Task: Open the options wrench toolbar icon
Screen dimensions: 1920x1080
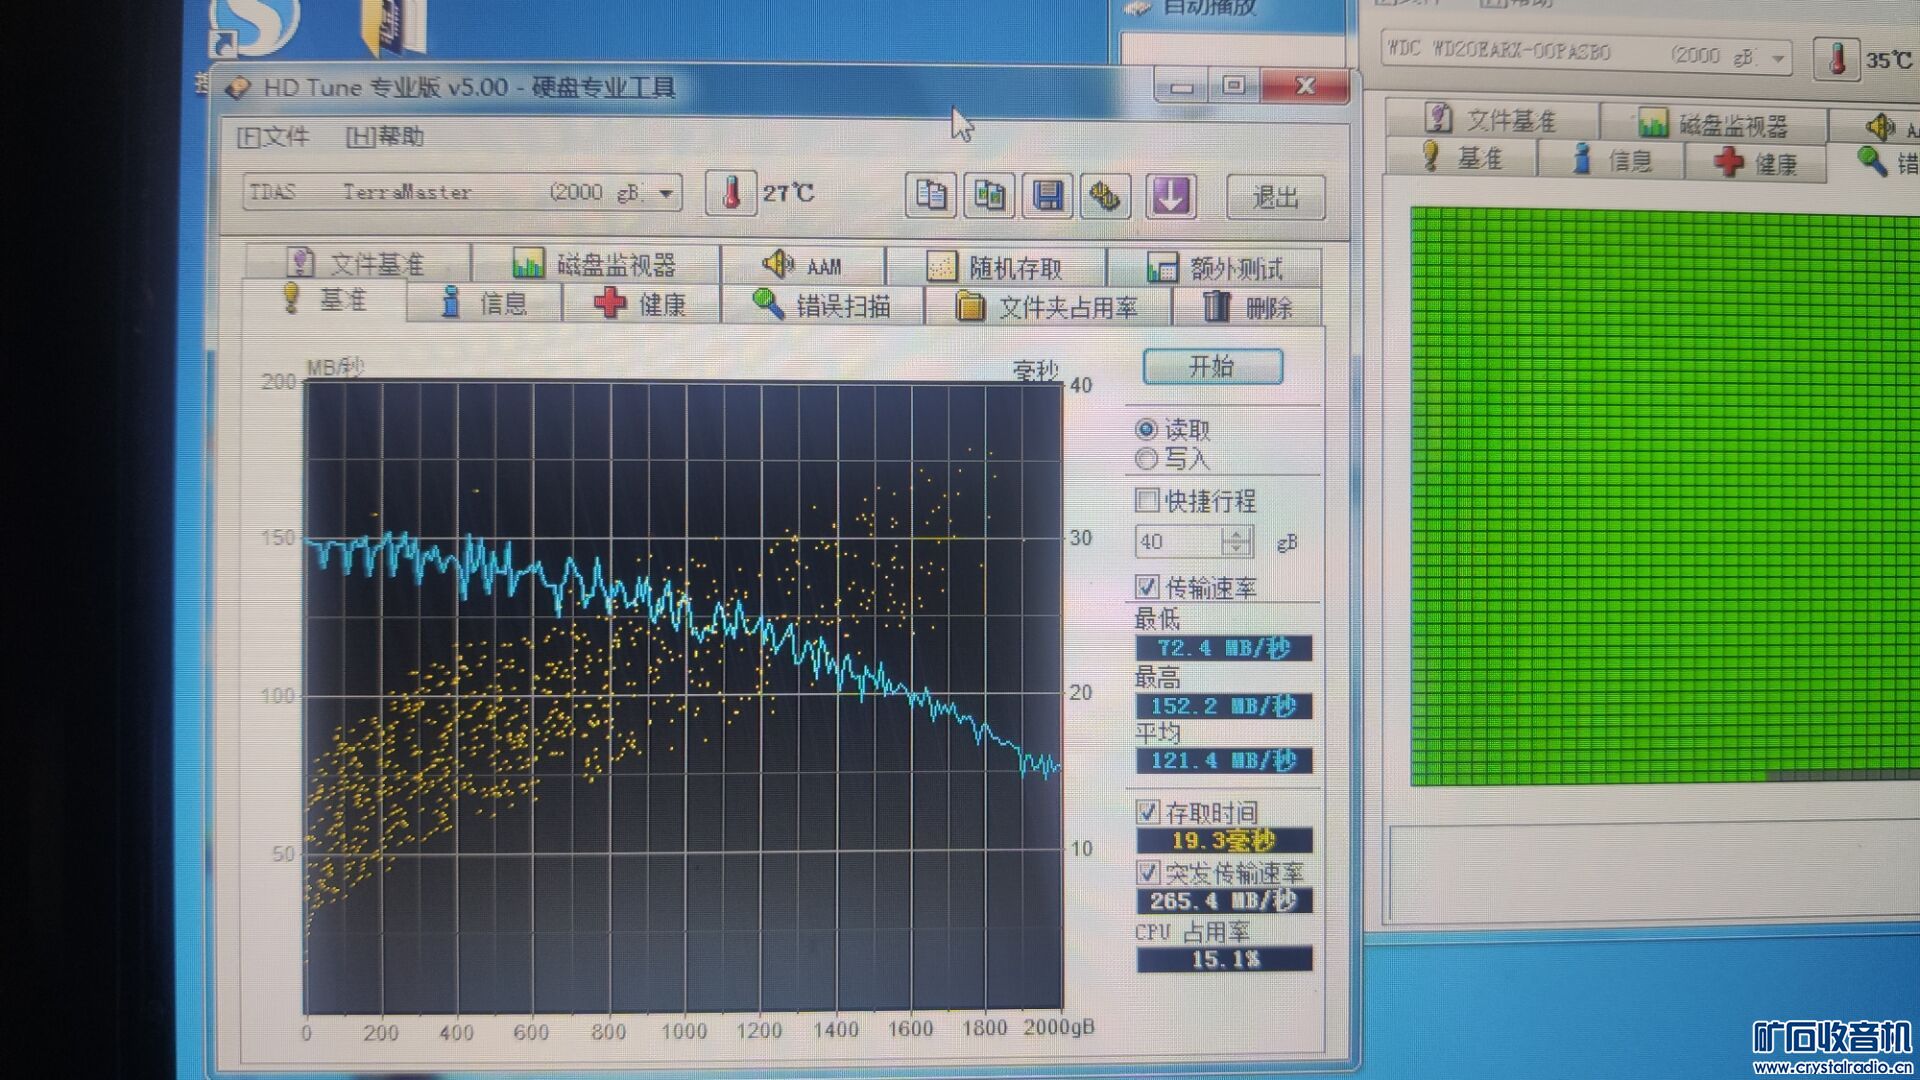Action: (1105, 195)
